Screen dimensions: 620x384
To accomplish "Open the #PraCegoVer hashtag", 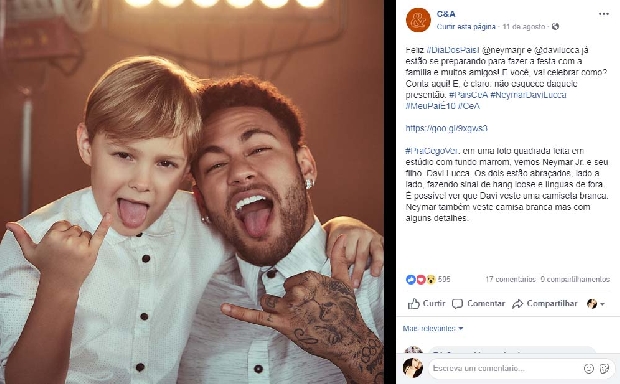I will tap(432, 151).
